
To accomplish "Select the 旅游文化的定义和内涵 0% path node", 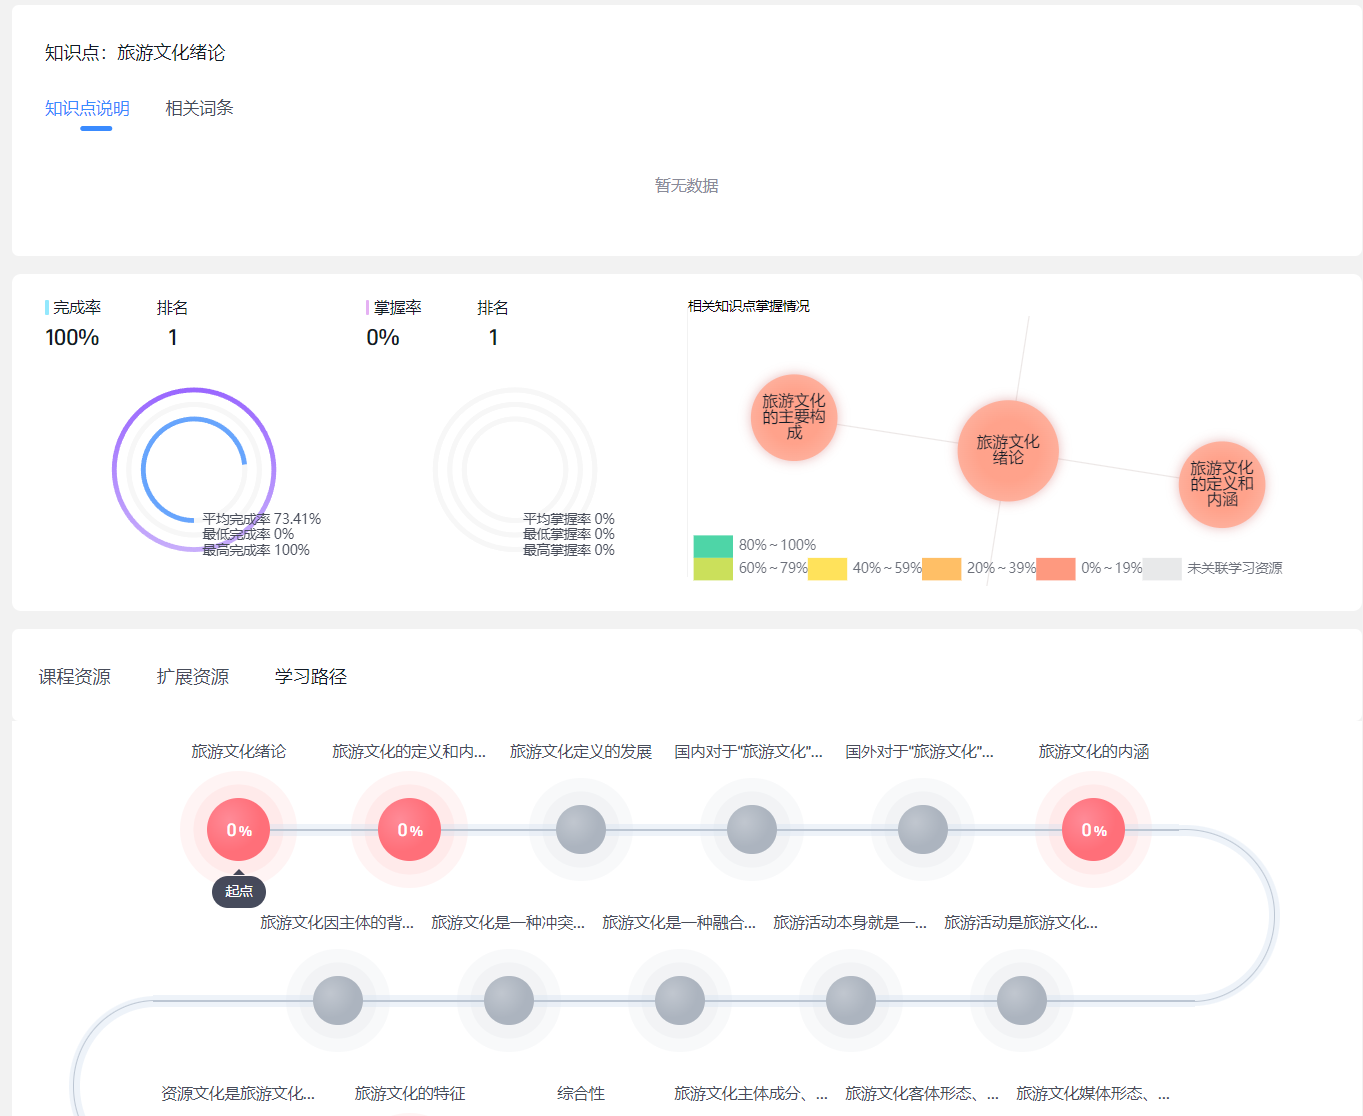I will tap(409, 830).
